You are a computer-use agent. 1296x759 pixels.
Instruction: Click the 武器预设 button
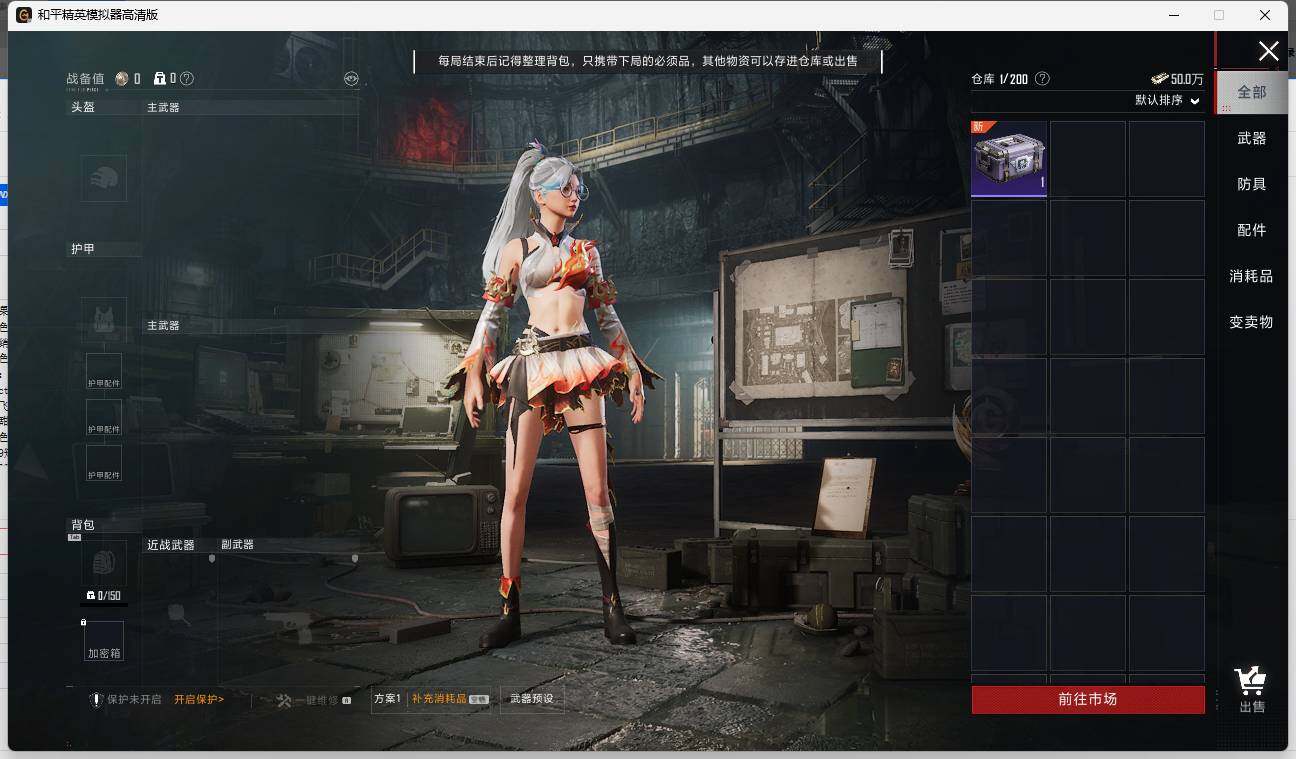click(531, 699)
